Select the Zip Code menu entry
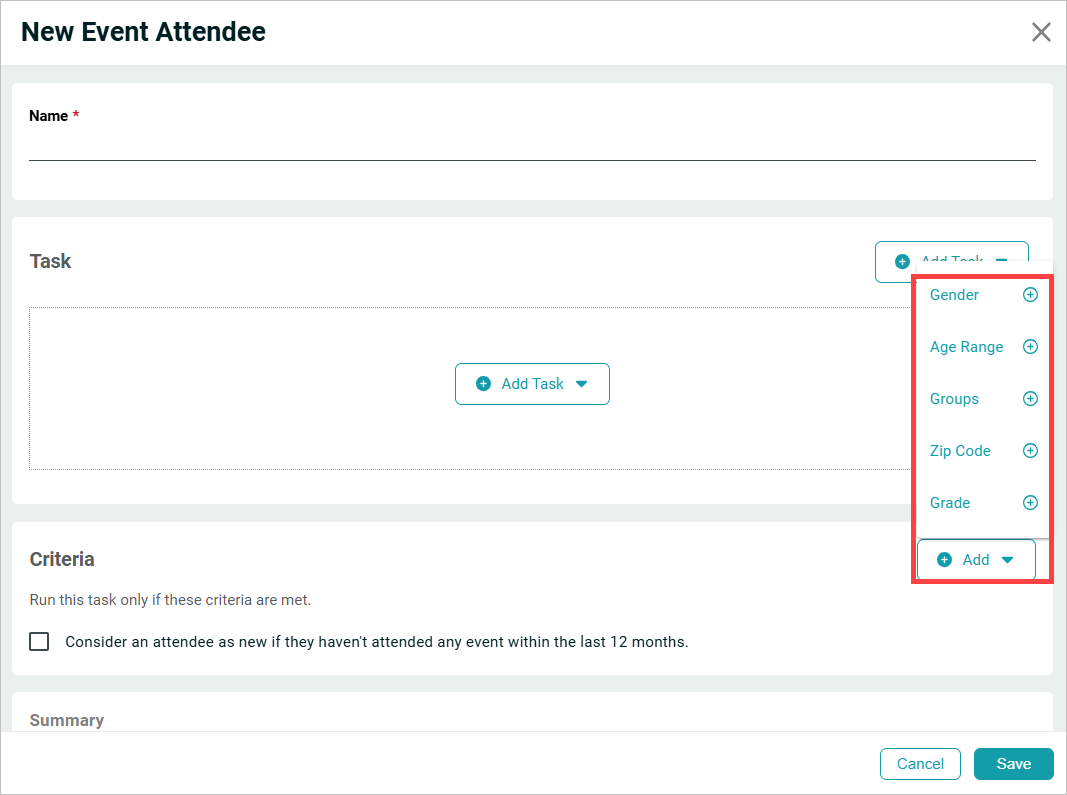Viewport: 1067px width, 795px height. (960, 451)
